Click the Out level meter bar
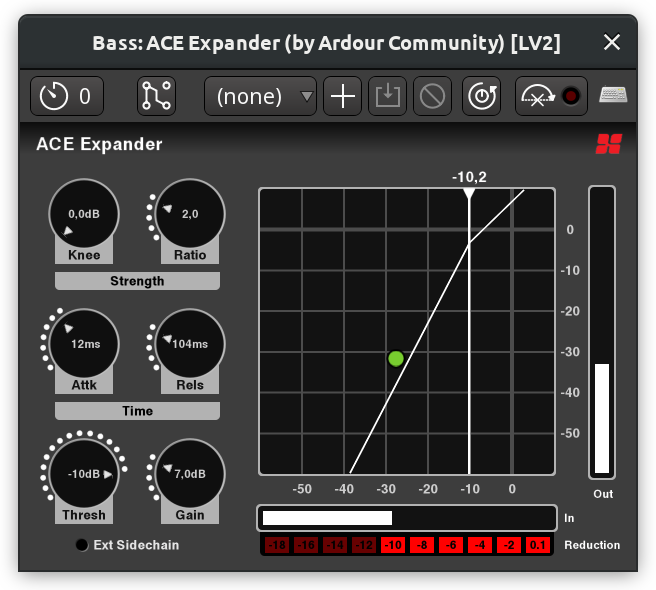 602,332
